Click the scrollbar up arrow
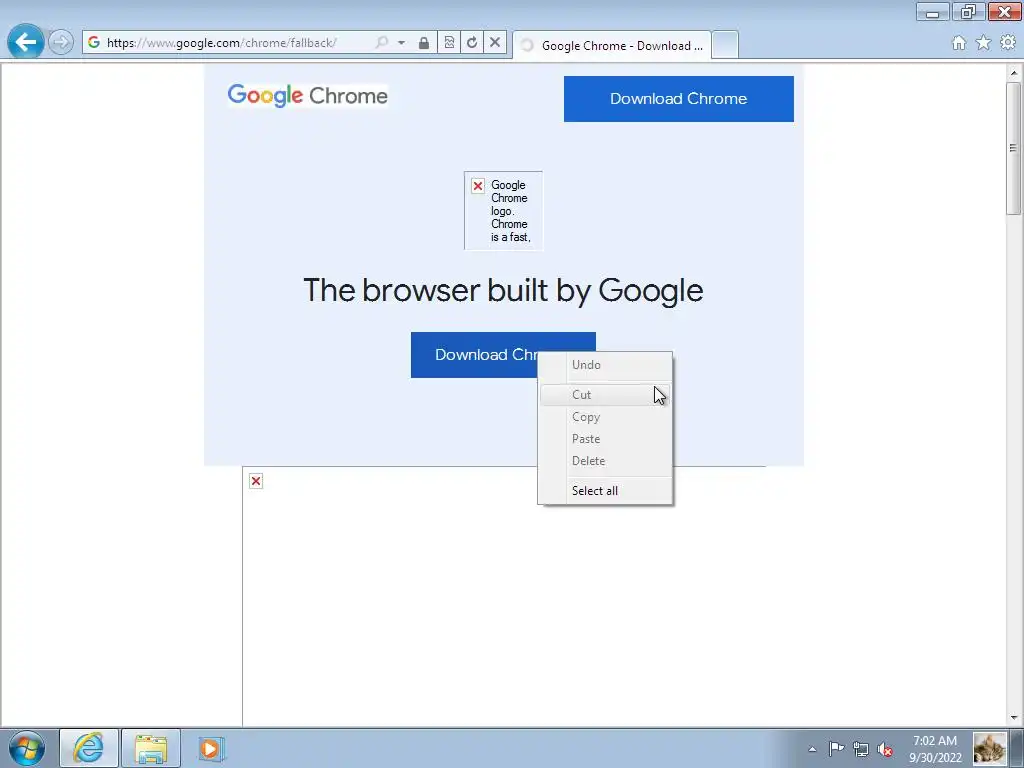 1014,71
